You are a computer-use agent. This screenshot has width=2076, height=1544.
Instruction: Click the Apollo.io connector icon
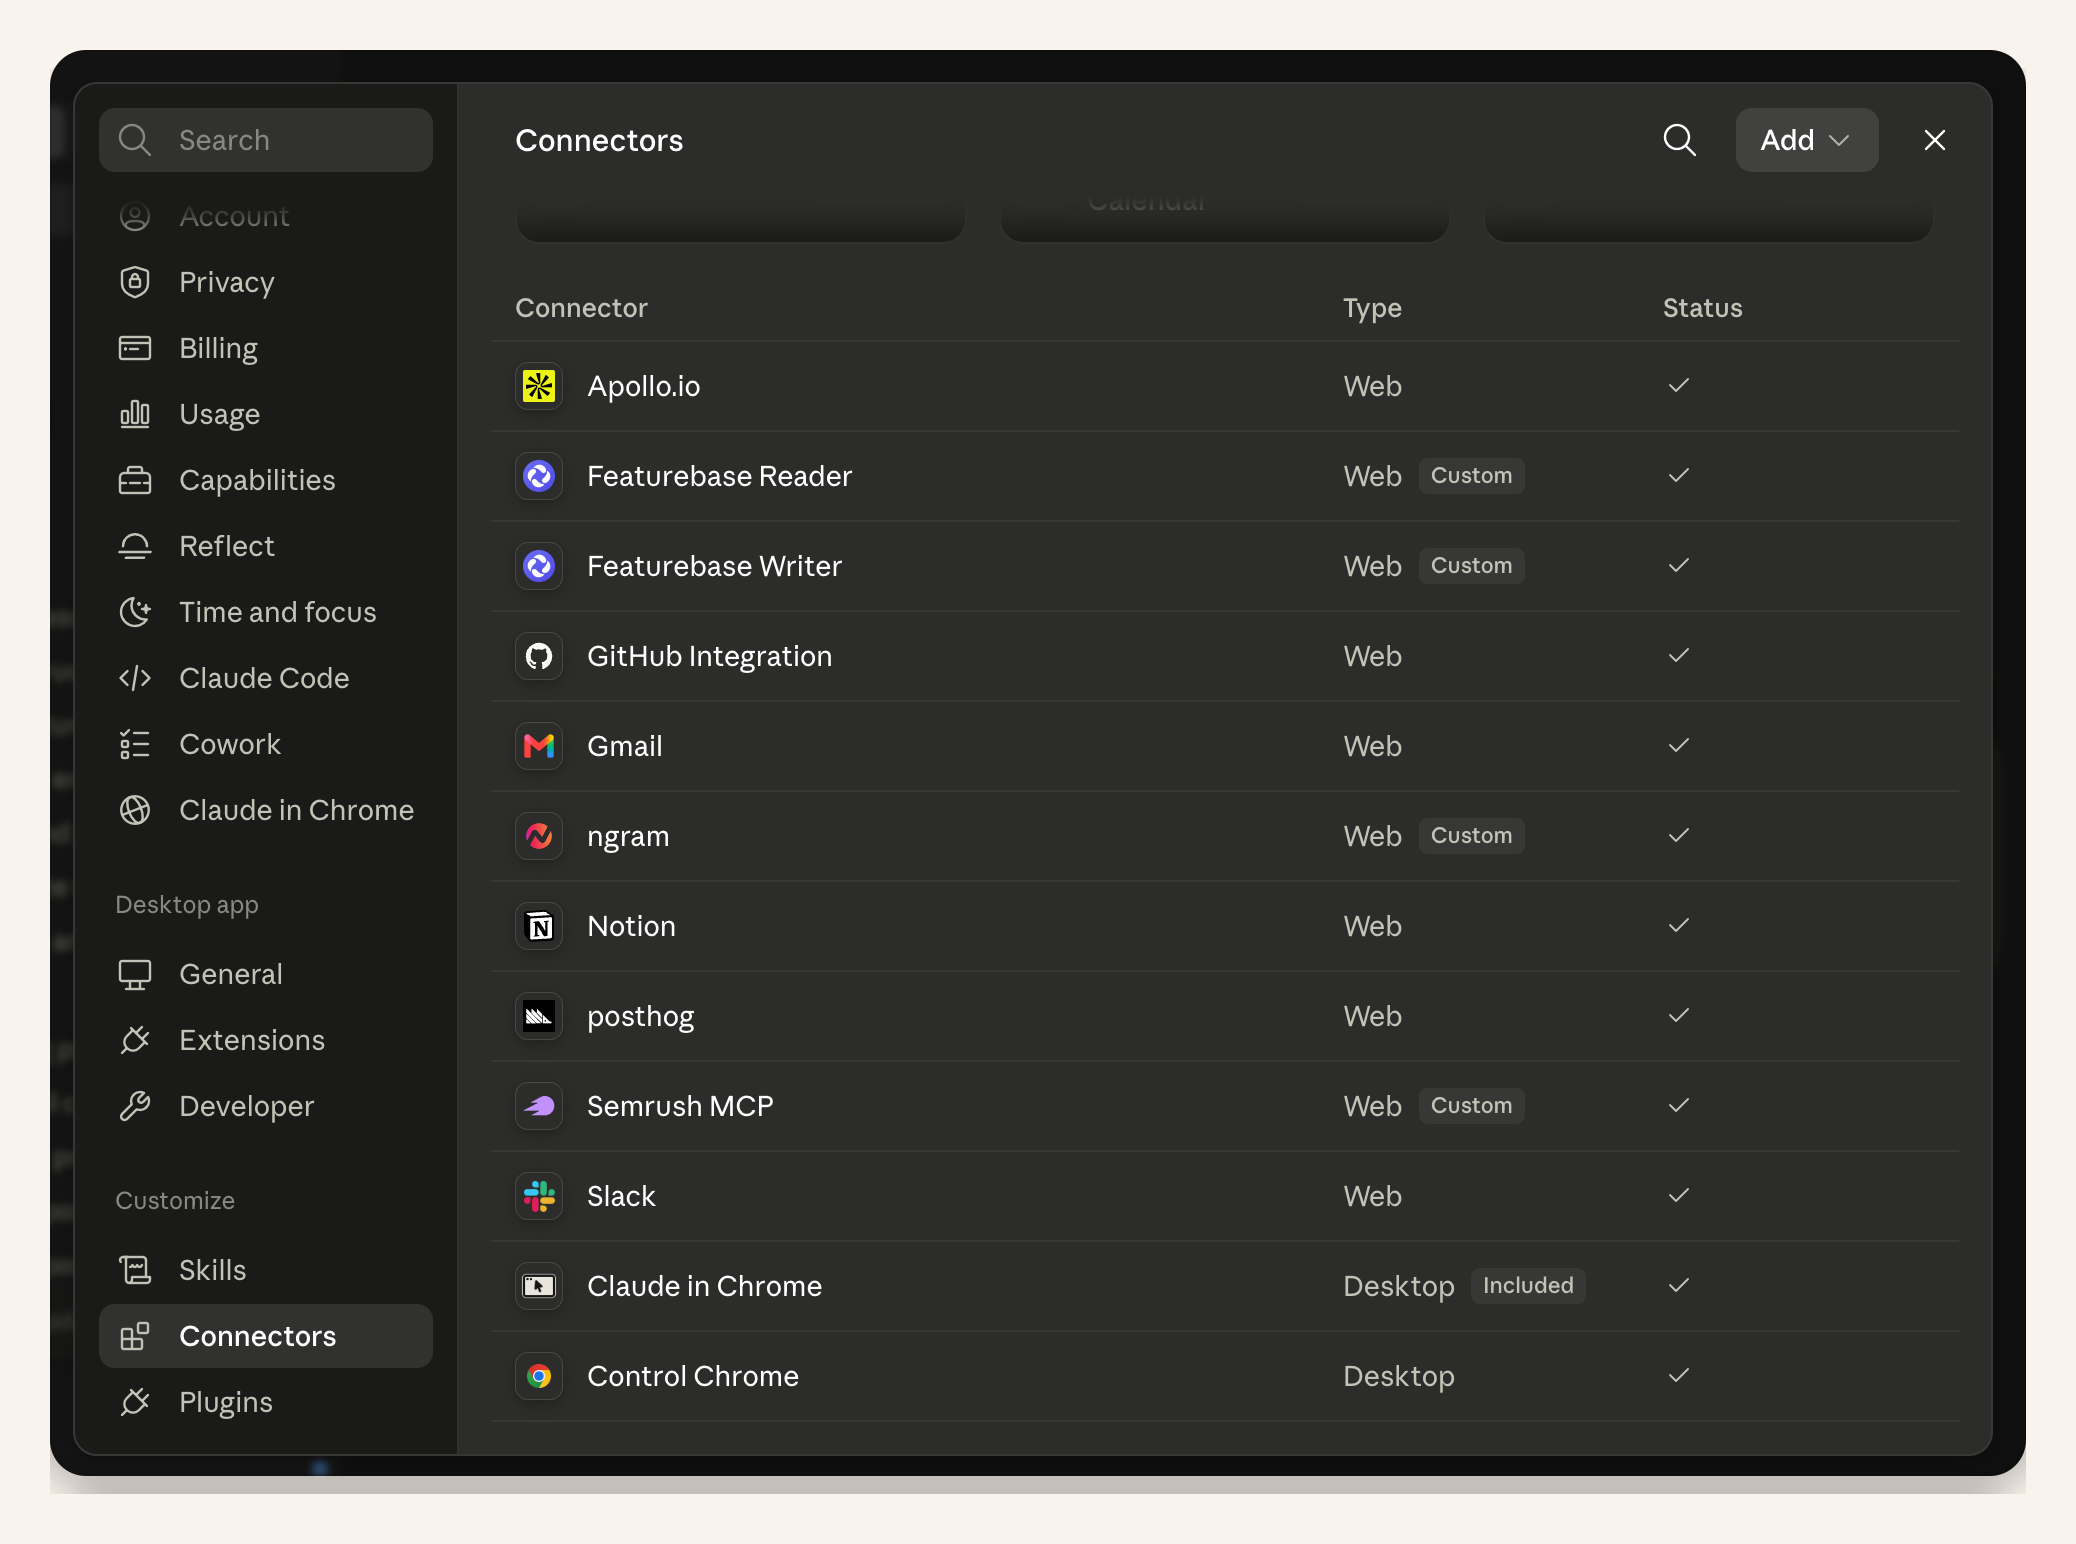pyautogui.click(x=539, y=386)
